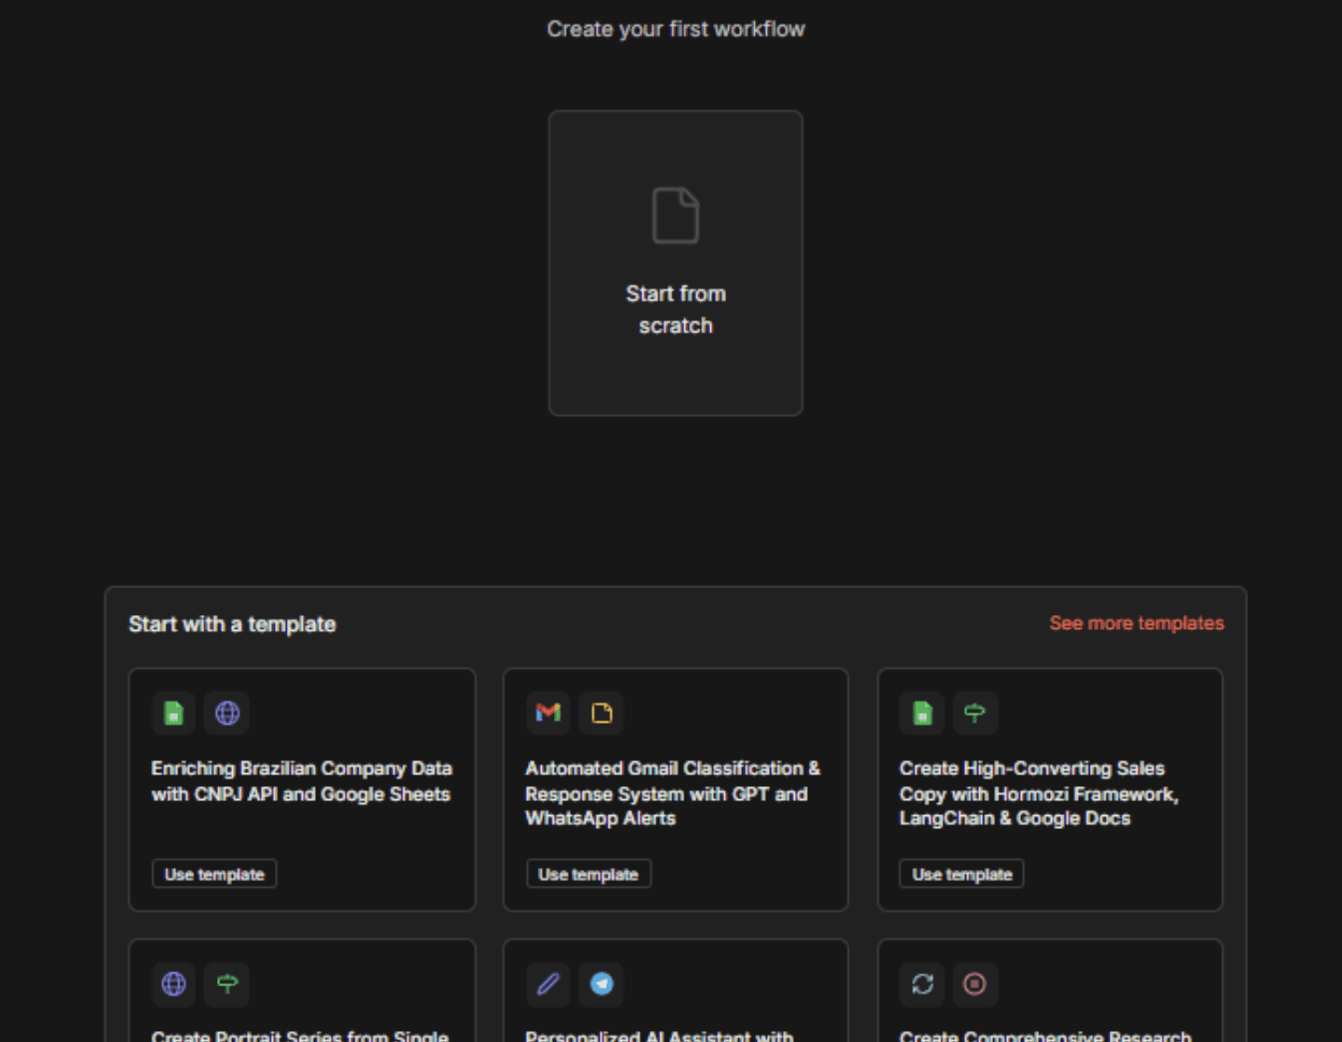
Task: Use the Automated Gmail Classification template
Action: point(588,874)
